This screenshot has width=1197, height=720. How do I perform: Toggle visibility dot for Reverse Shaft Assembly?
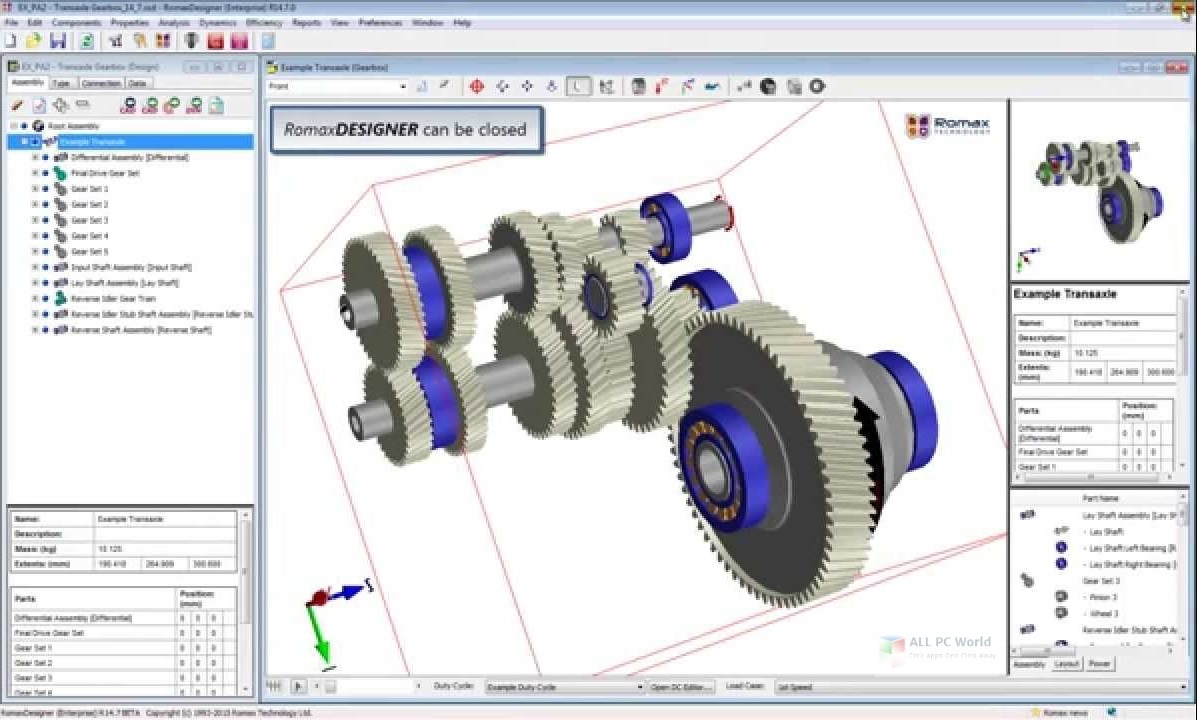point(46,330)
